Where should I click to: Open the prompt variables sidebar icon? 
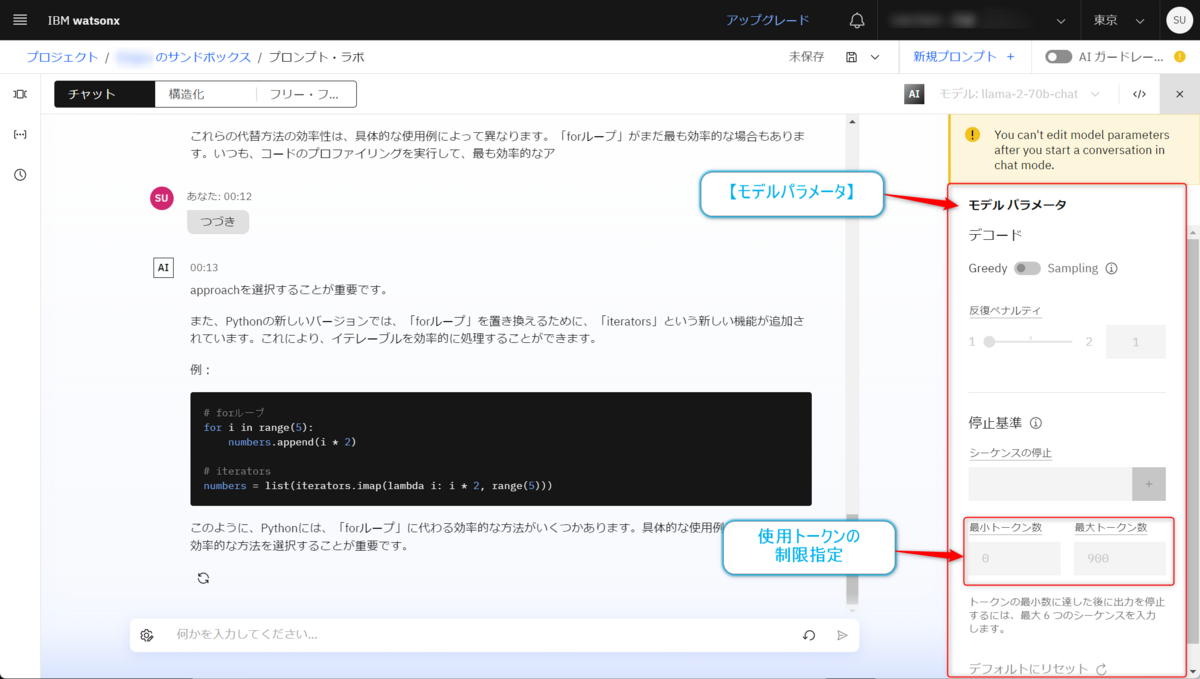pyautogui.click(x=20, y=134)
